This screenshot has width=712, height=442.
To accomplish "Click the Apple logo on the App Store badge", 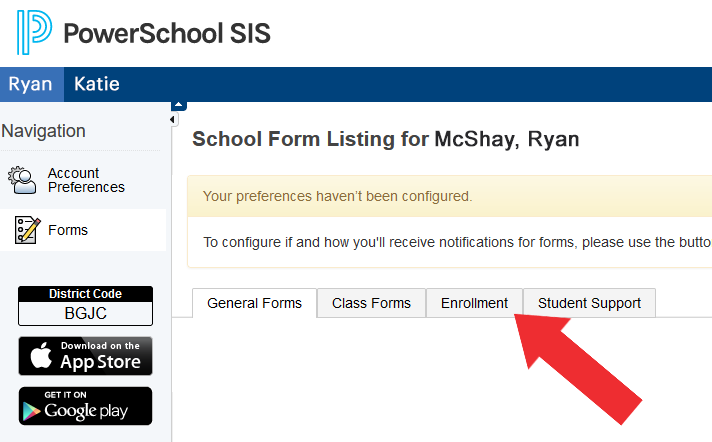I will pyautogui.click(x=40, y=356).
